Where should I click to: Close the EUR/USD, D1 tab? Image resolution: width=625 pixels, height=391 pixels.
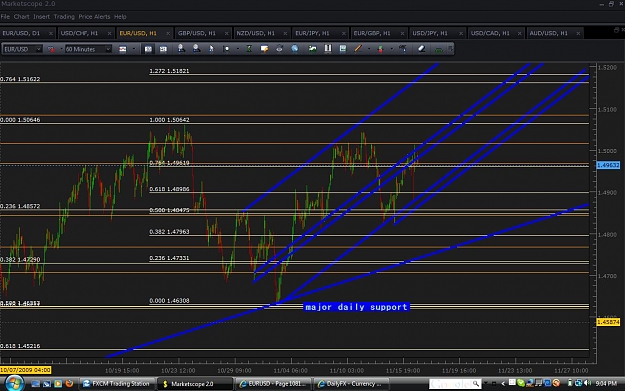[x=51, y=33]
